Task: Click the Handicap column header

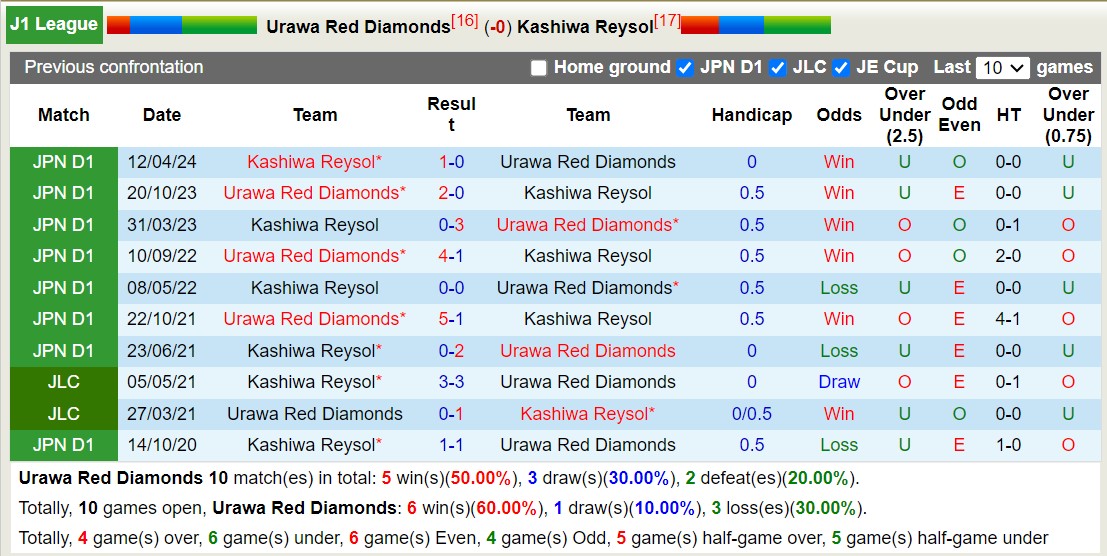Action: pyautogui.click(x=752, y=115)
